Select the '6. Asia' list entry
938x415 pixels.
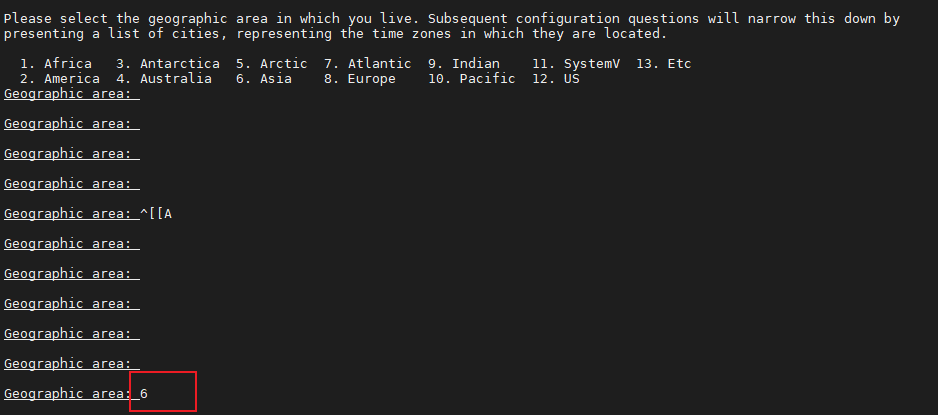264,78
